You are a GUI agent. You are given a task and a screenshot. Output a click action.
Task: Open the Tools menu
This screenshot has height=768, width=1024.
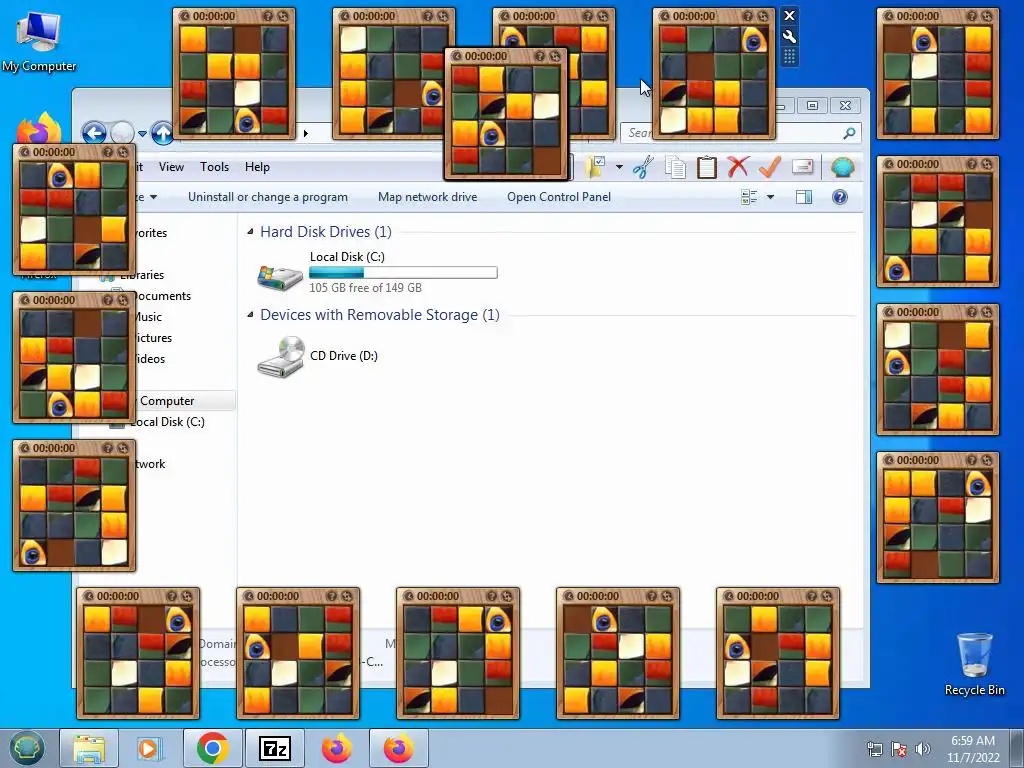[x=214, y=167]
